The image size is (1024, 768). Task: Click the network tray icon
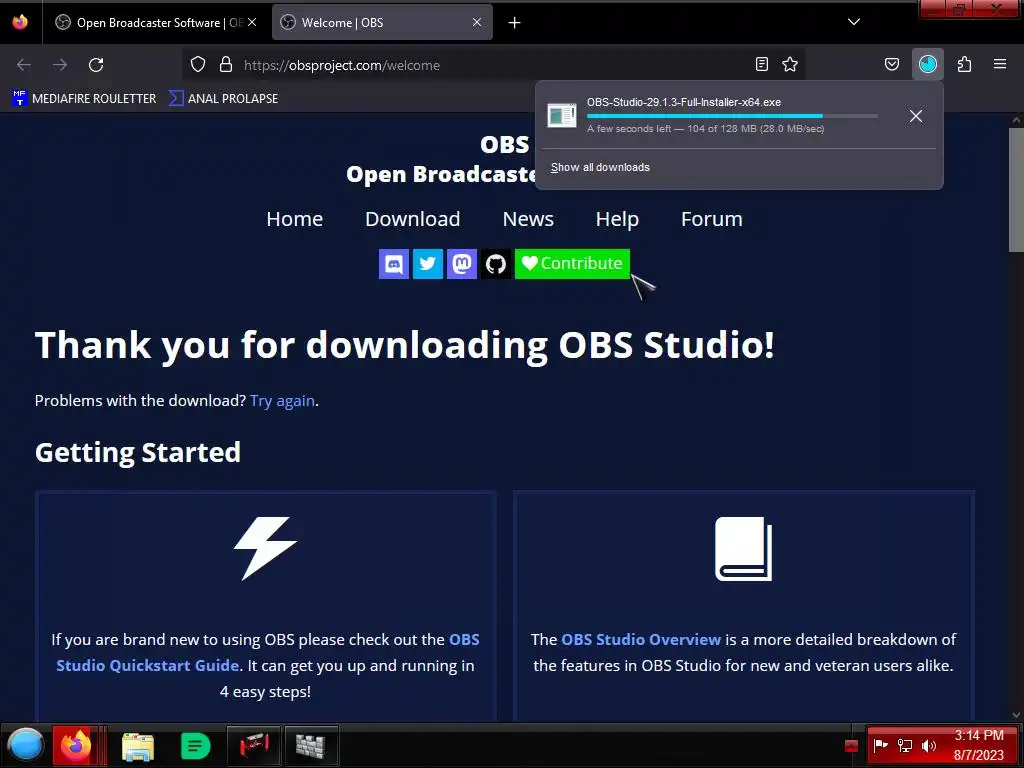pyautogui.click(x=904, y=746)
